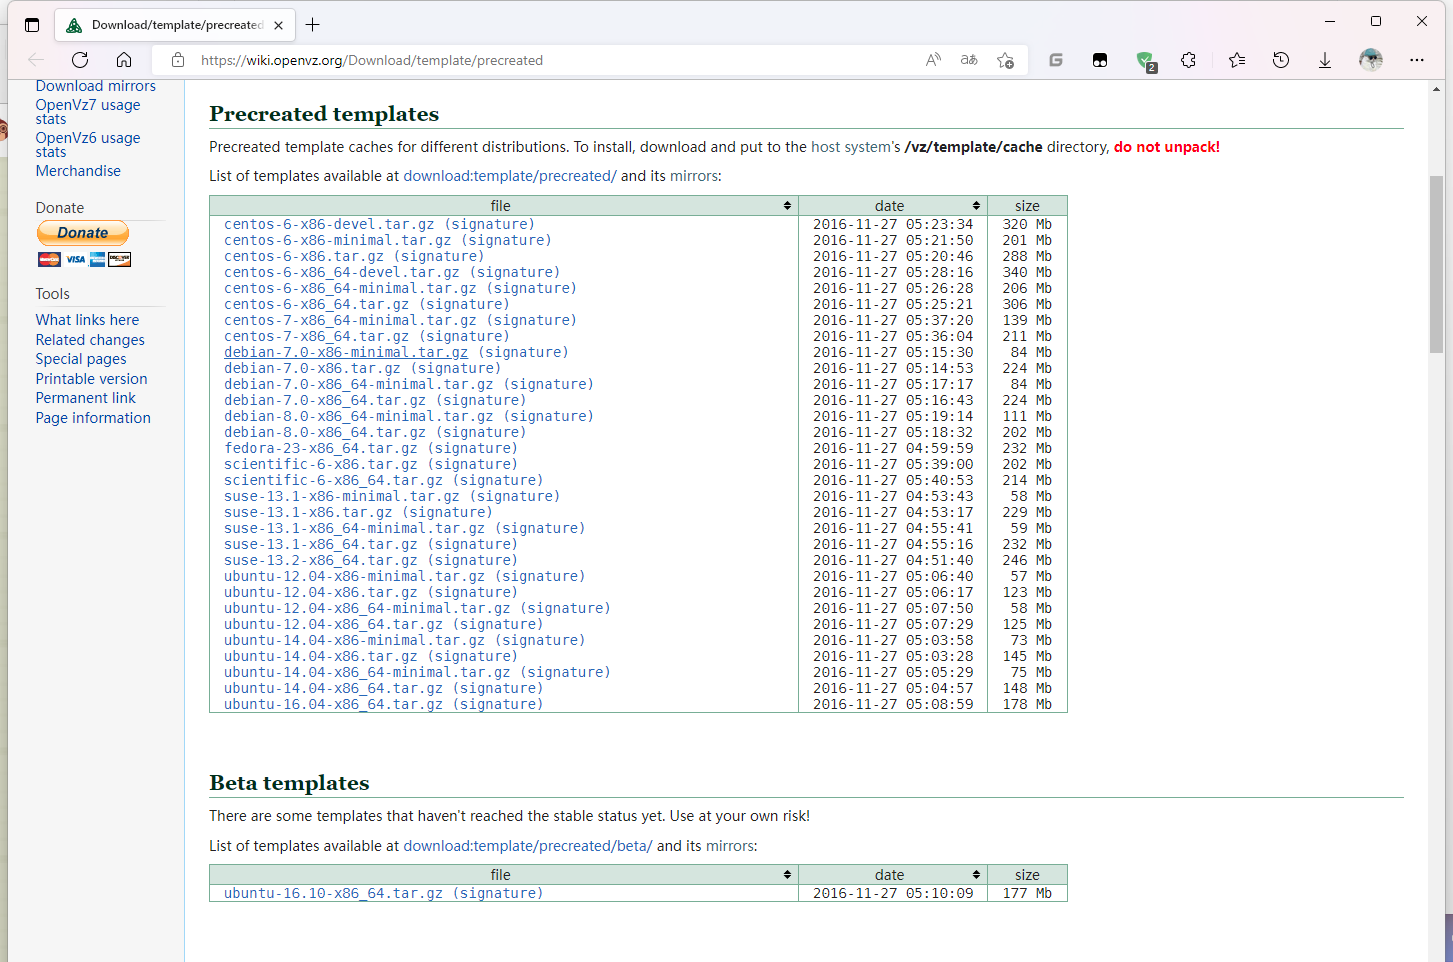Open signature for centos-6-x86.tar.gz
The height and width of the screenshot is (962, 1453).
tap(439, 256)
